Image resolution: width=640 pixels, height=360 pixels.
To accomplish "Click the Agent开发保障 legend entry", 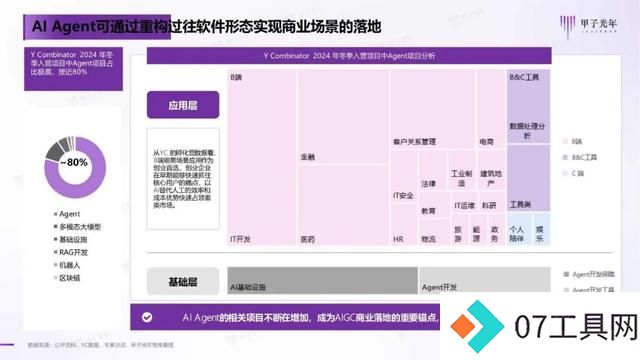I will click(x=589, y=274).
